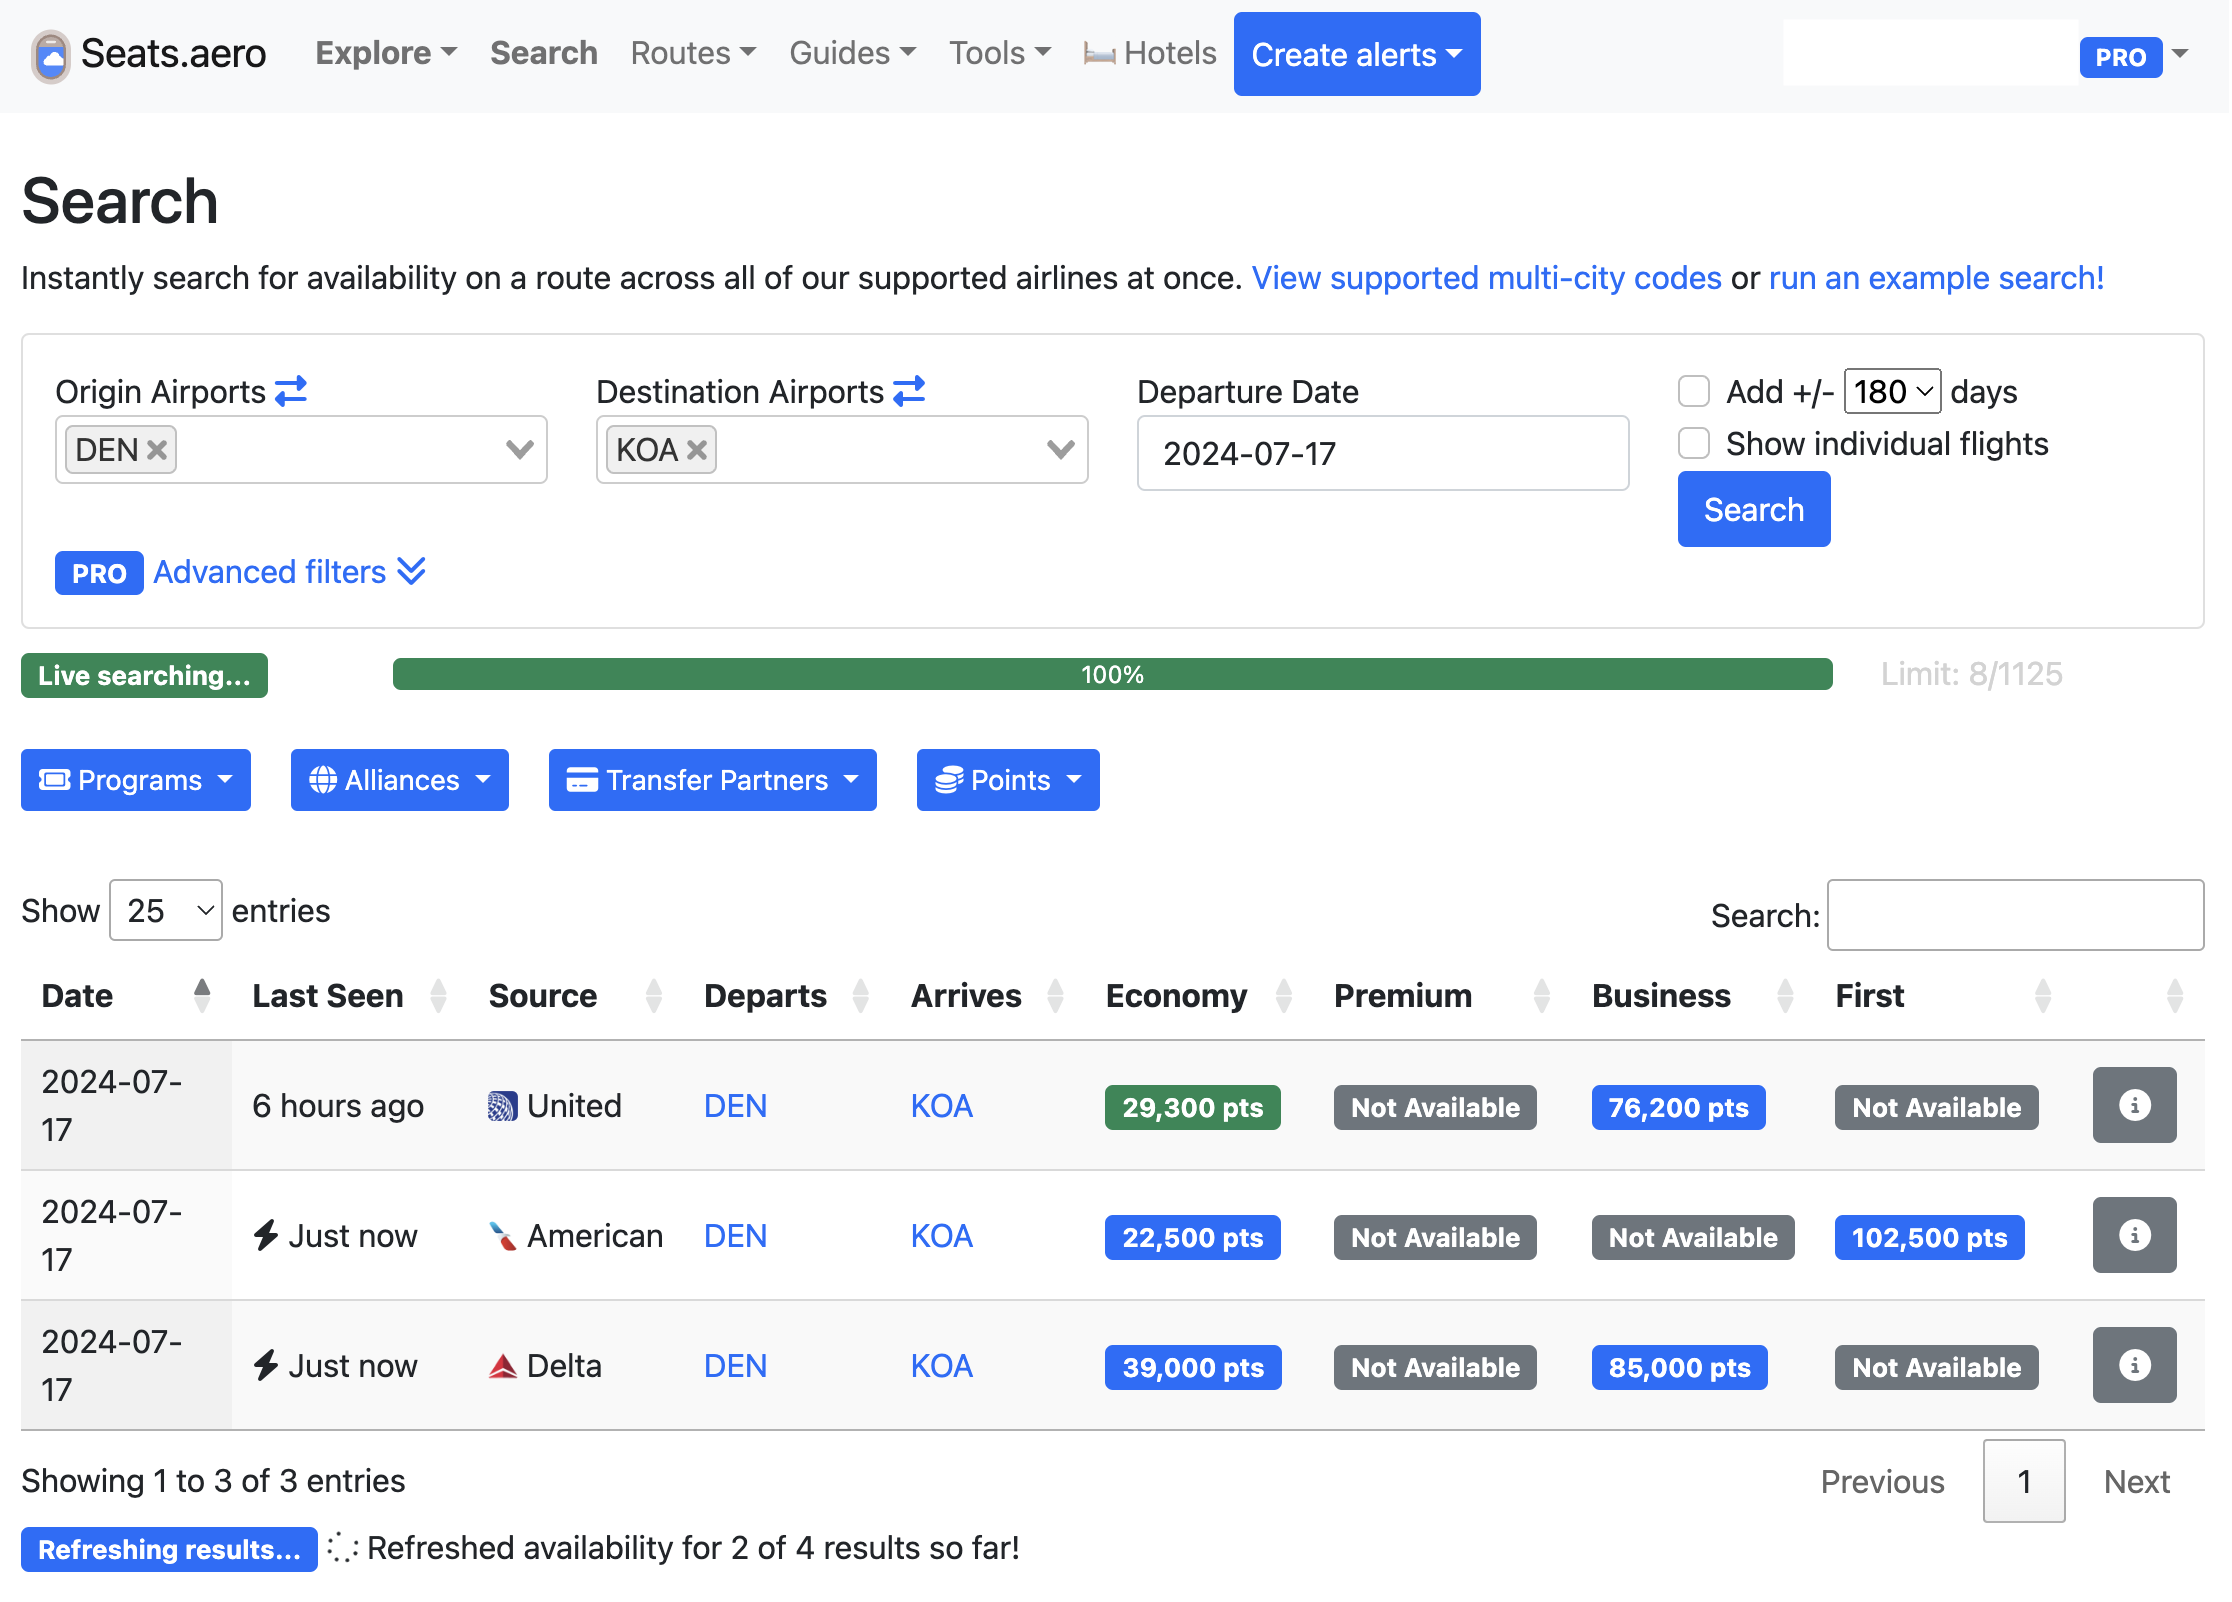Click the Departure Date field
2232x1602 pixels.
(x=1383, y=453)
